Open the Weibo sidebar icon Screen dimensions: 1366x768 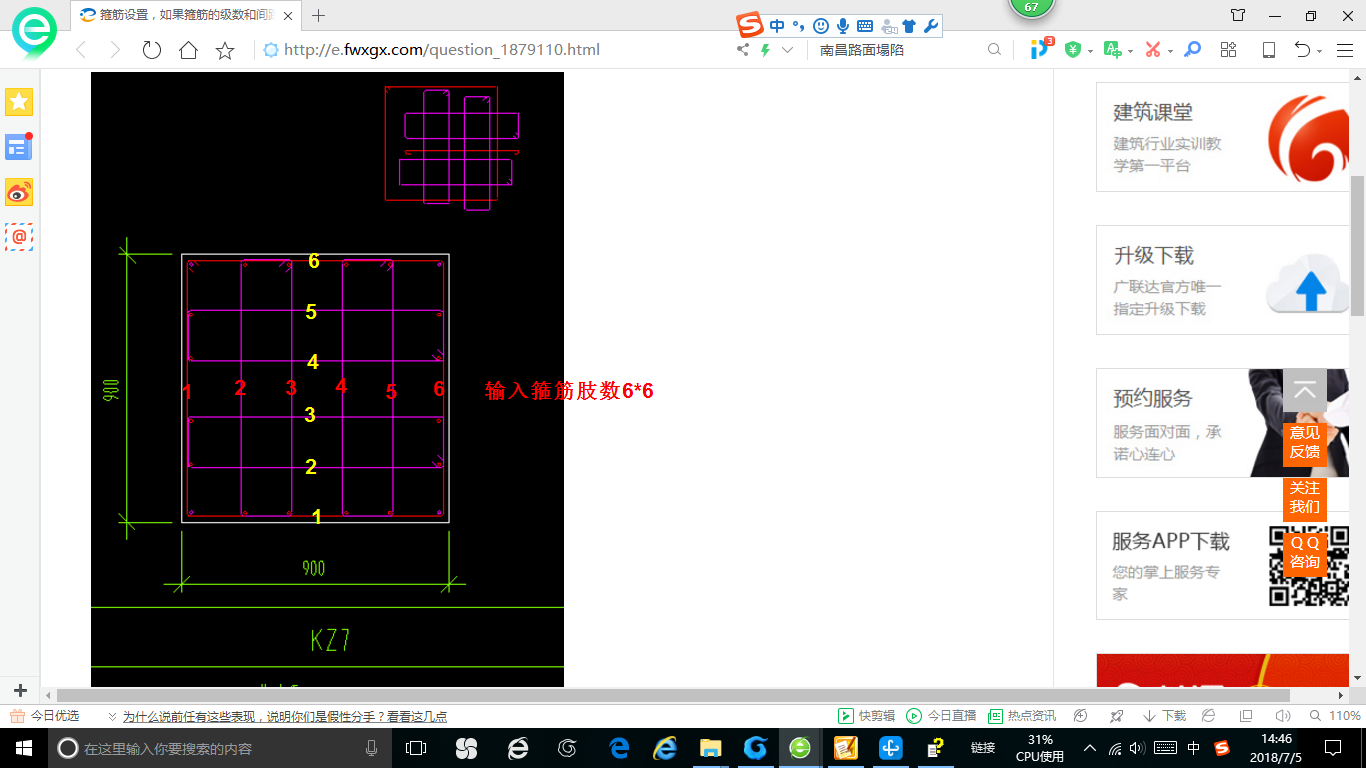pos(19,192)
